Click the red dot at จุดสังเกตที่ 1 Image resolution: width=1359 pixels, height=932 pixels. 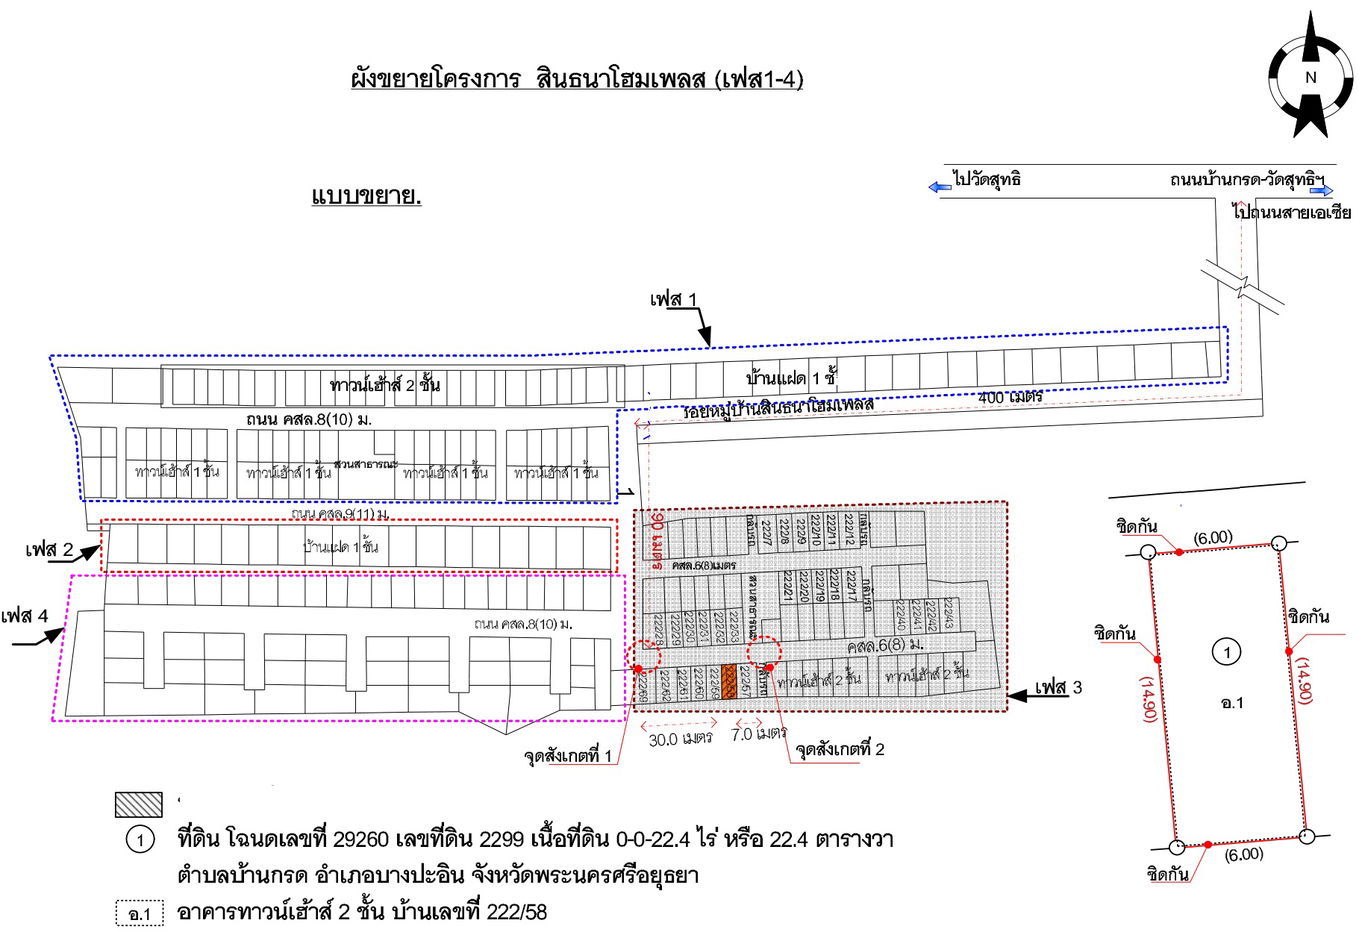pos(639,669)
